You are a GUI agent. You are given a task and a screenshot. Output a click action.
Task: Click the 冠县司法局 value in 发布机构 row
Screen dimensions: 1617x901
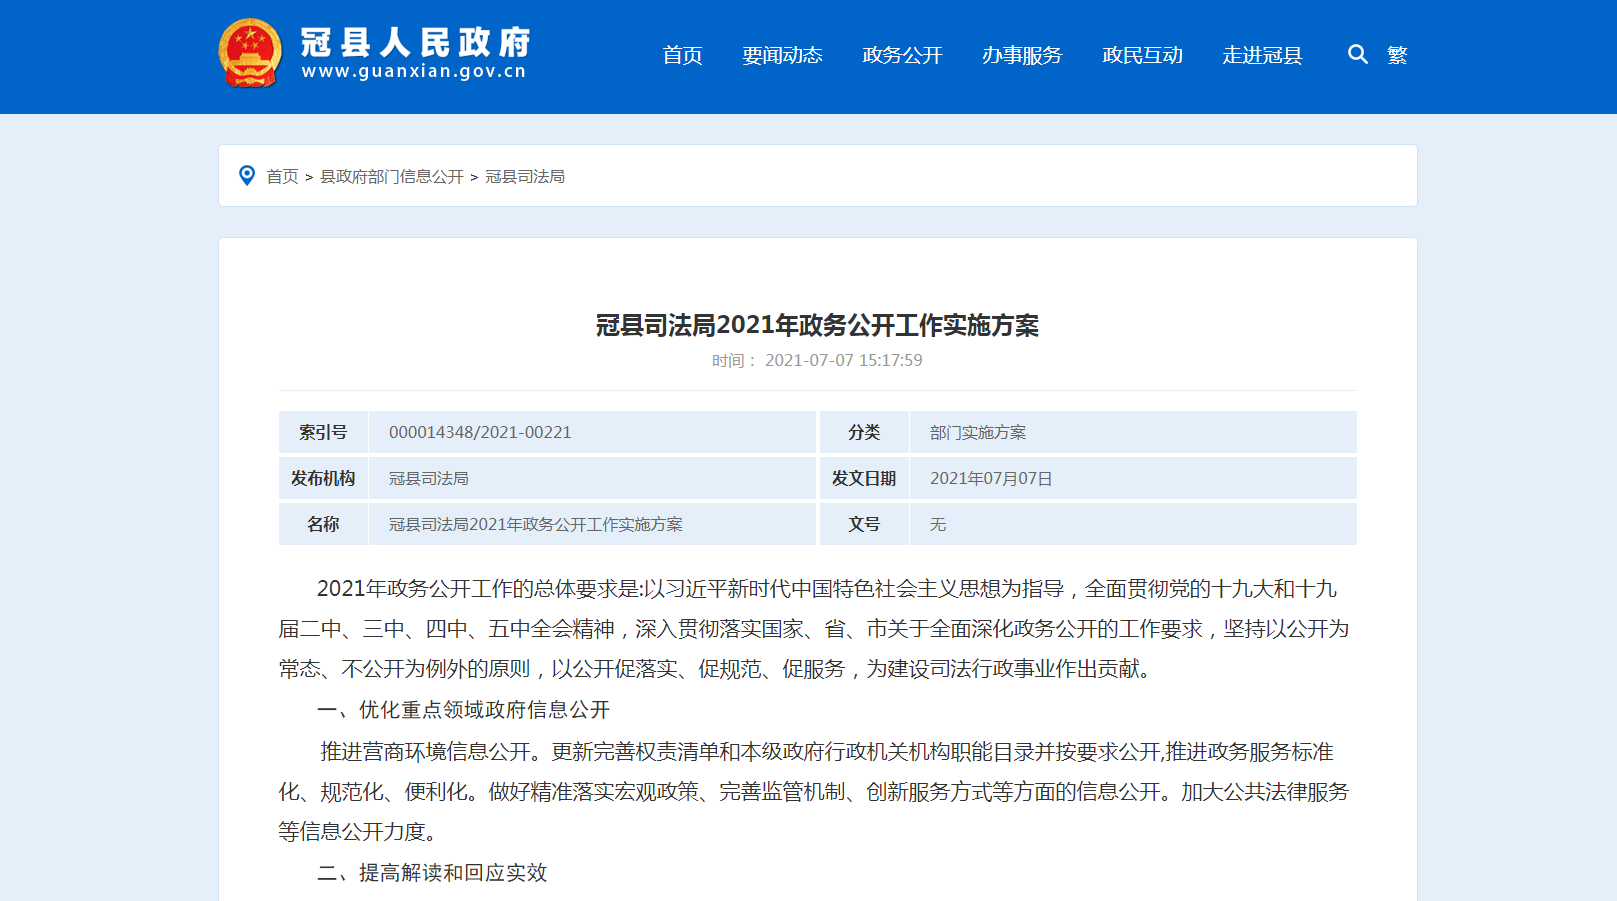(429, 478)
